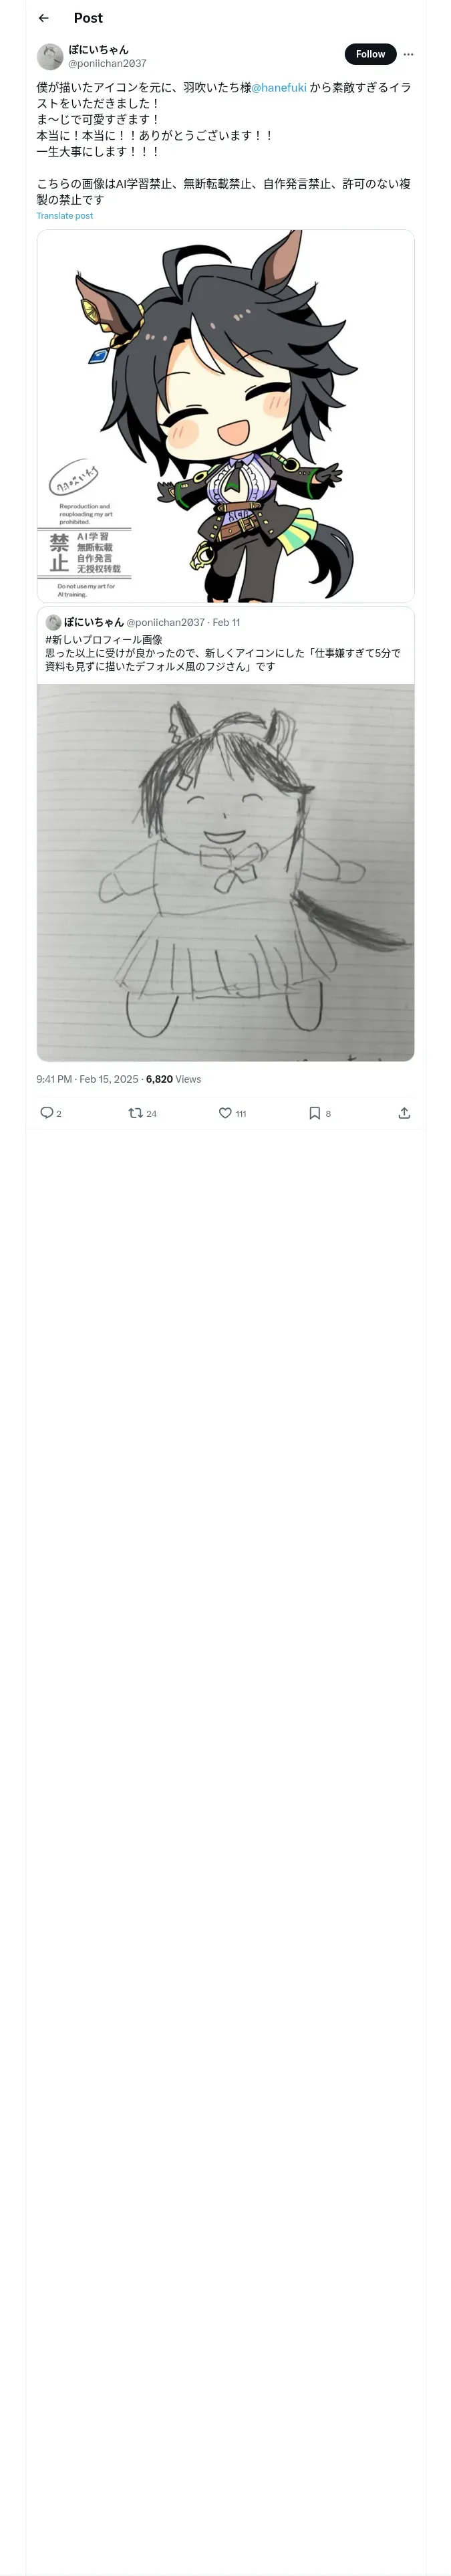451x2576 pixels.
Task: Click Translate post
Action: 65,216
